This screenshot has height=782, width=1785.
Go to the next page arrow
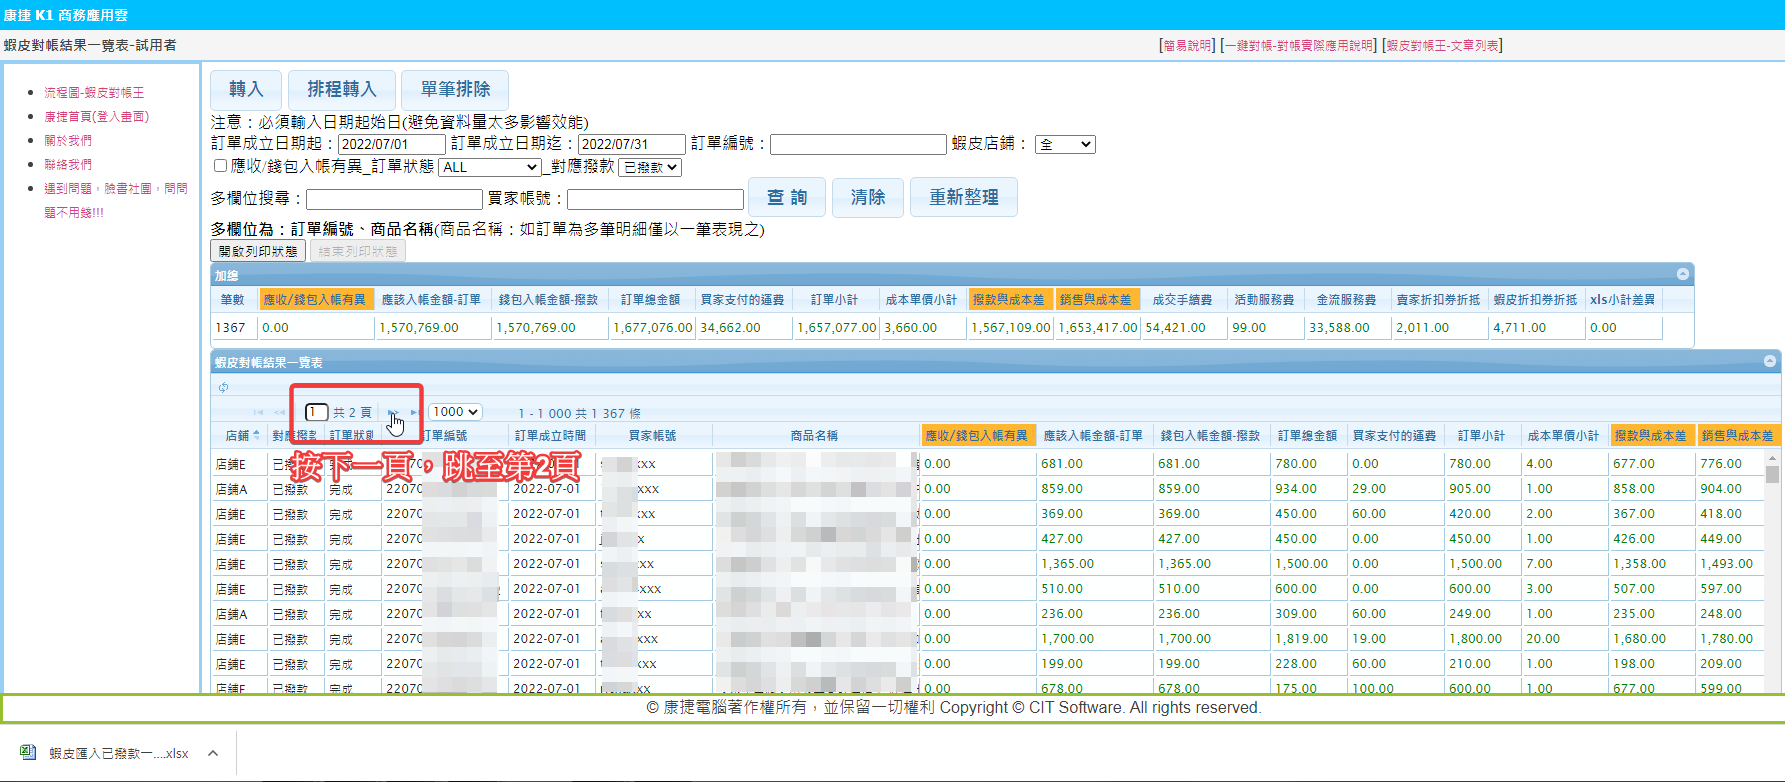[393, 412]
